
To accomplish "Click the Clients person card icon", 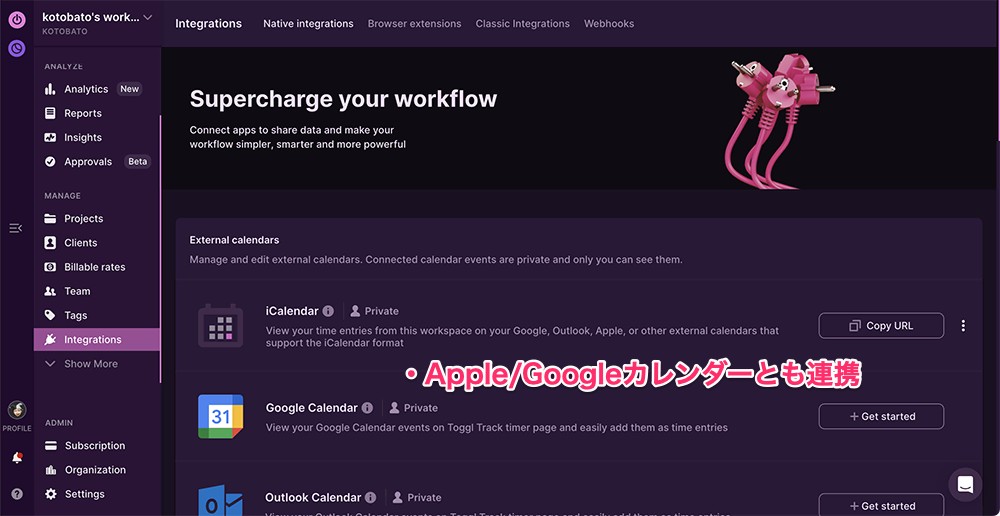I will (50, 243).
